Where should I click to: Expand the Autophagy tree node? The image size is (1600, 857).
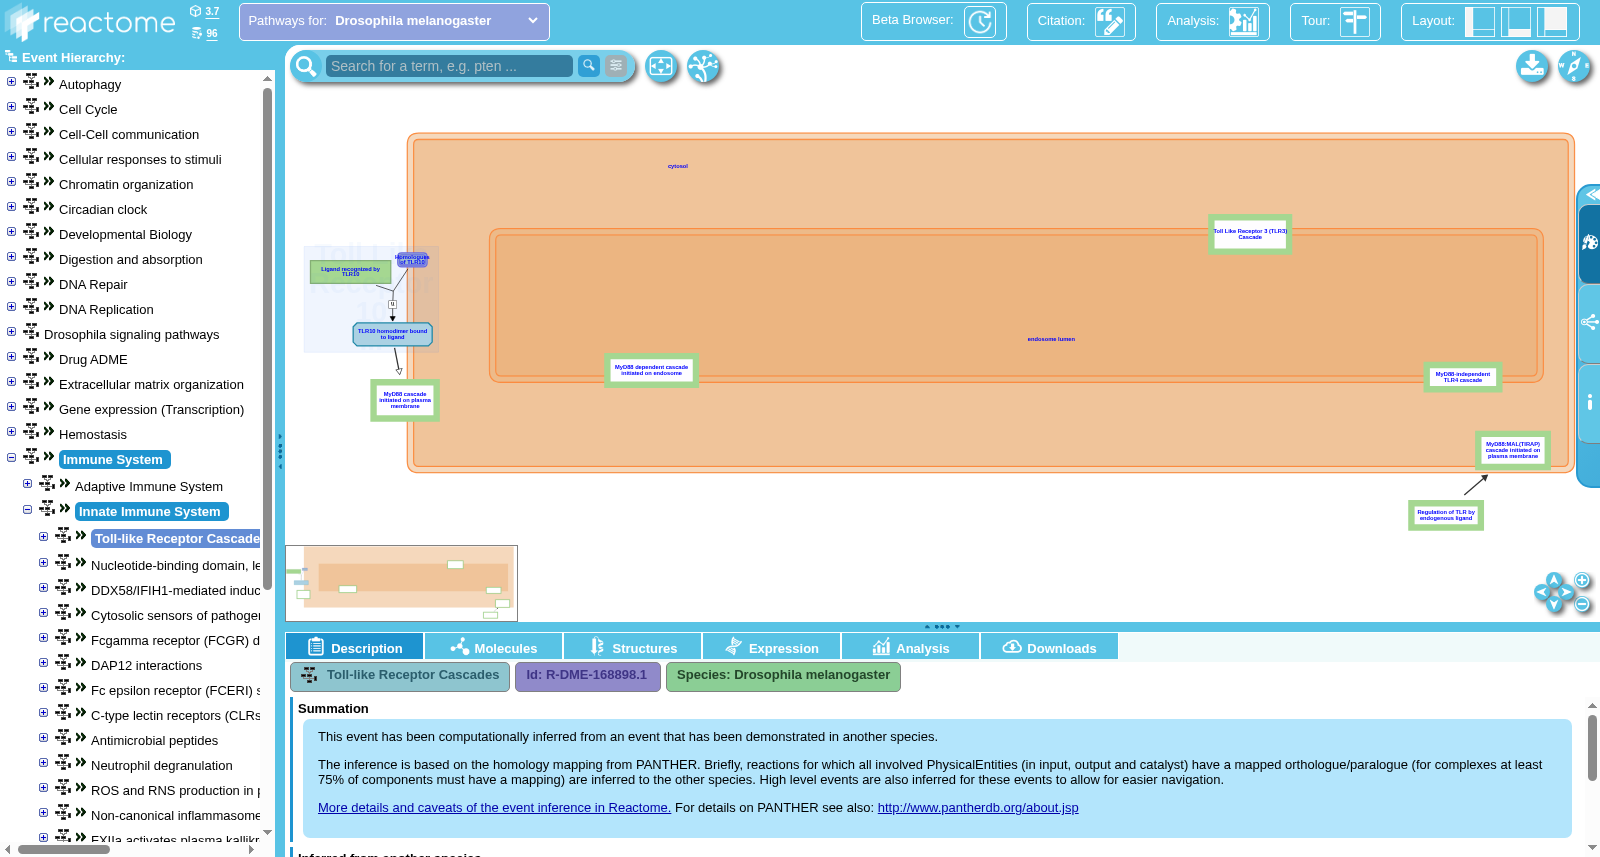click(11, 82)
